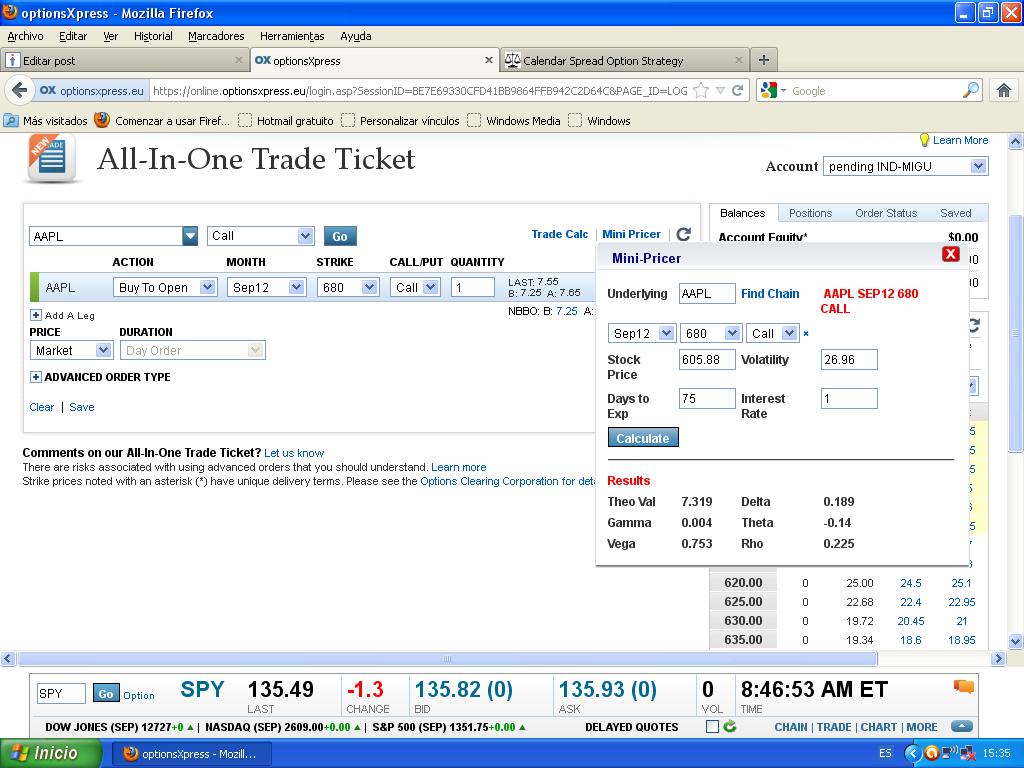Open new tab plus button
The height and width of the screenshot is (768, 1024).
(x=763, y=60)
